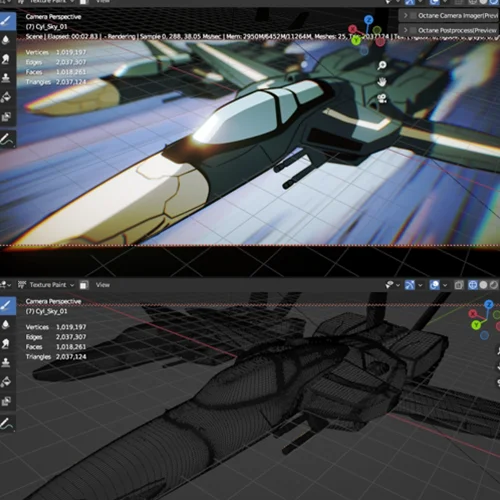Click the green Y axis on lower gizmo

pos(476,325)
